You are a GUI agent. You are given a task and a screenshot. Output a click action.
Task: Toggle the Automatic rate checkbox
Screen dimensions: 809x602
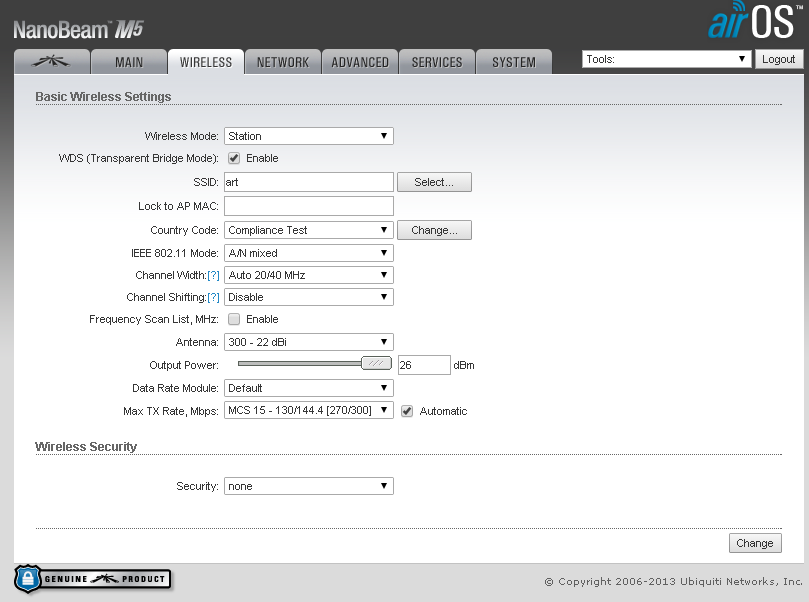pyautogui.click(x=407, y=411)
